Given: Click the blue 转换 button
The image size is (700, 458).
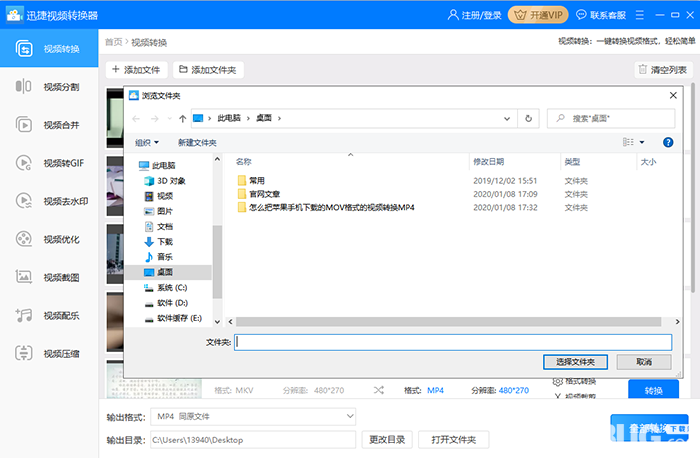Looking at the screenshot, I should click(654, 390).
